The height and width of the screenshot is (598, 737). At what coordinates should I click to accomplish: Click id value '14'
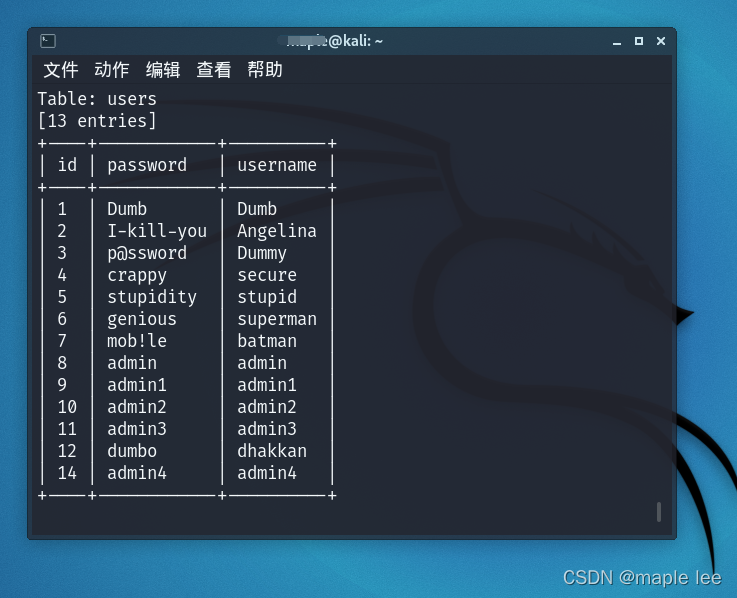coord(67,473)
